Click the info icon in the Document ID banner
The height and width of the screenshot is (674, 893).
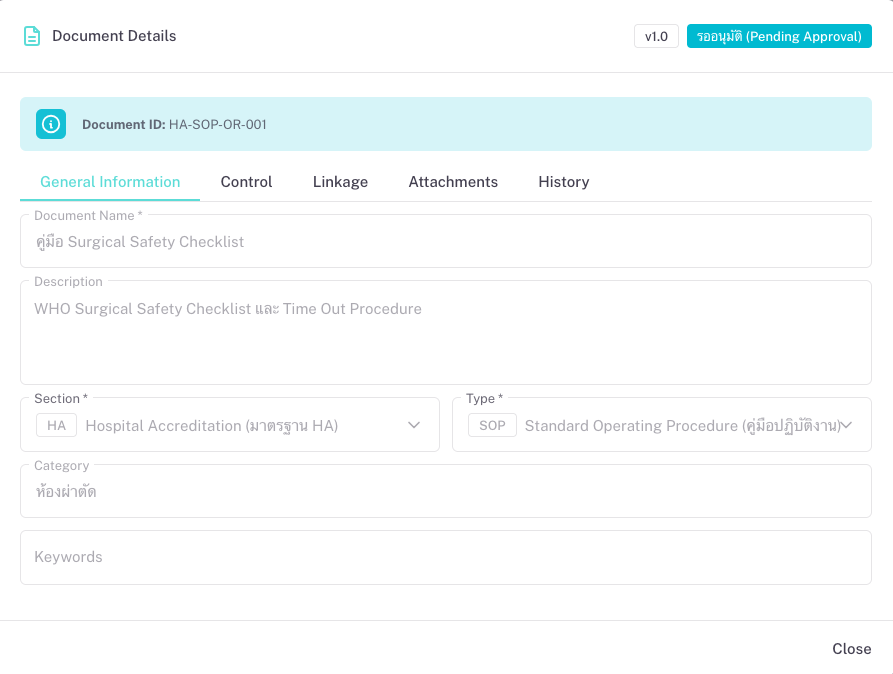[x=51, y=124]
